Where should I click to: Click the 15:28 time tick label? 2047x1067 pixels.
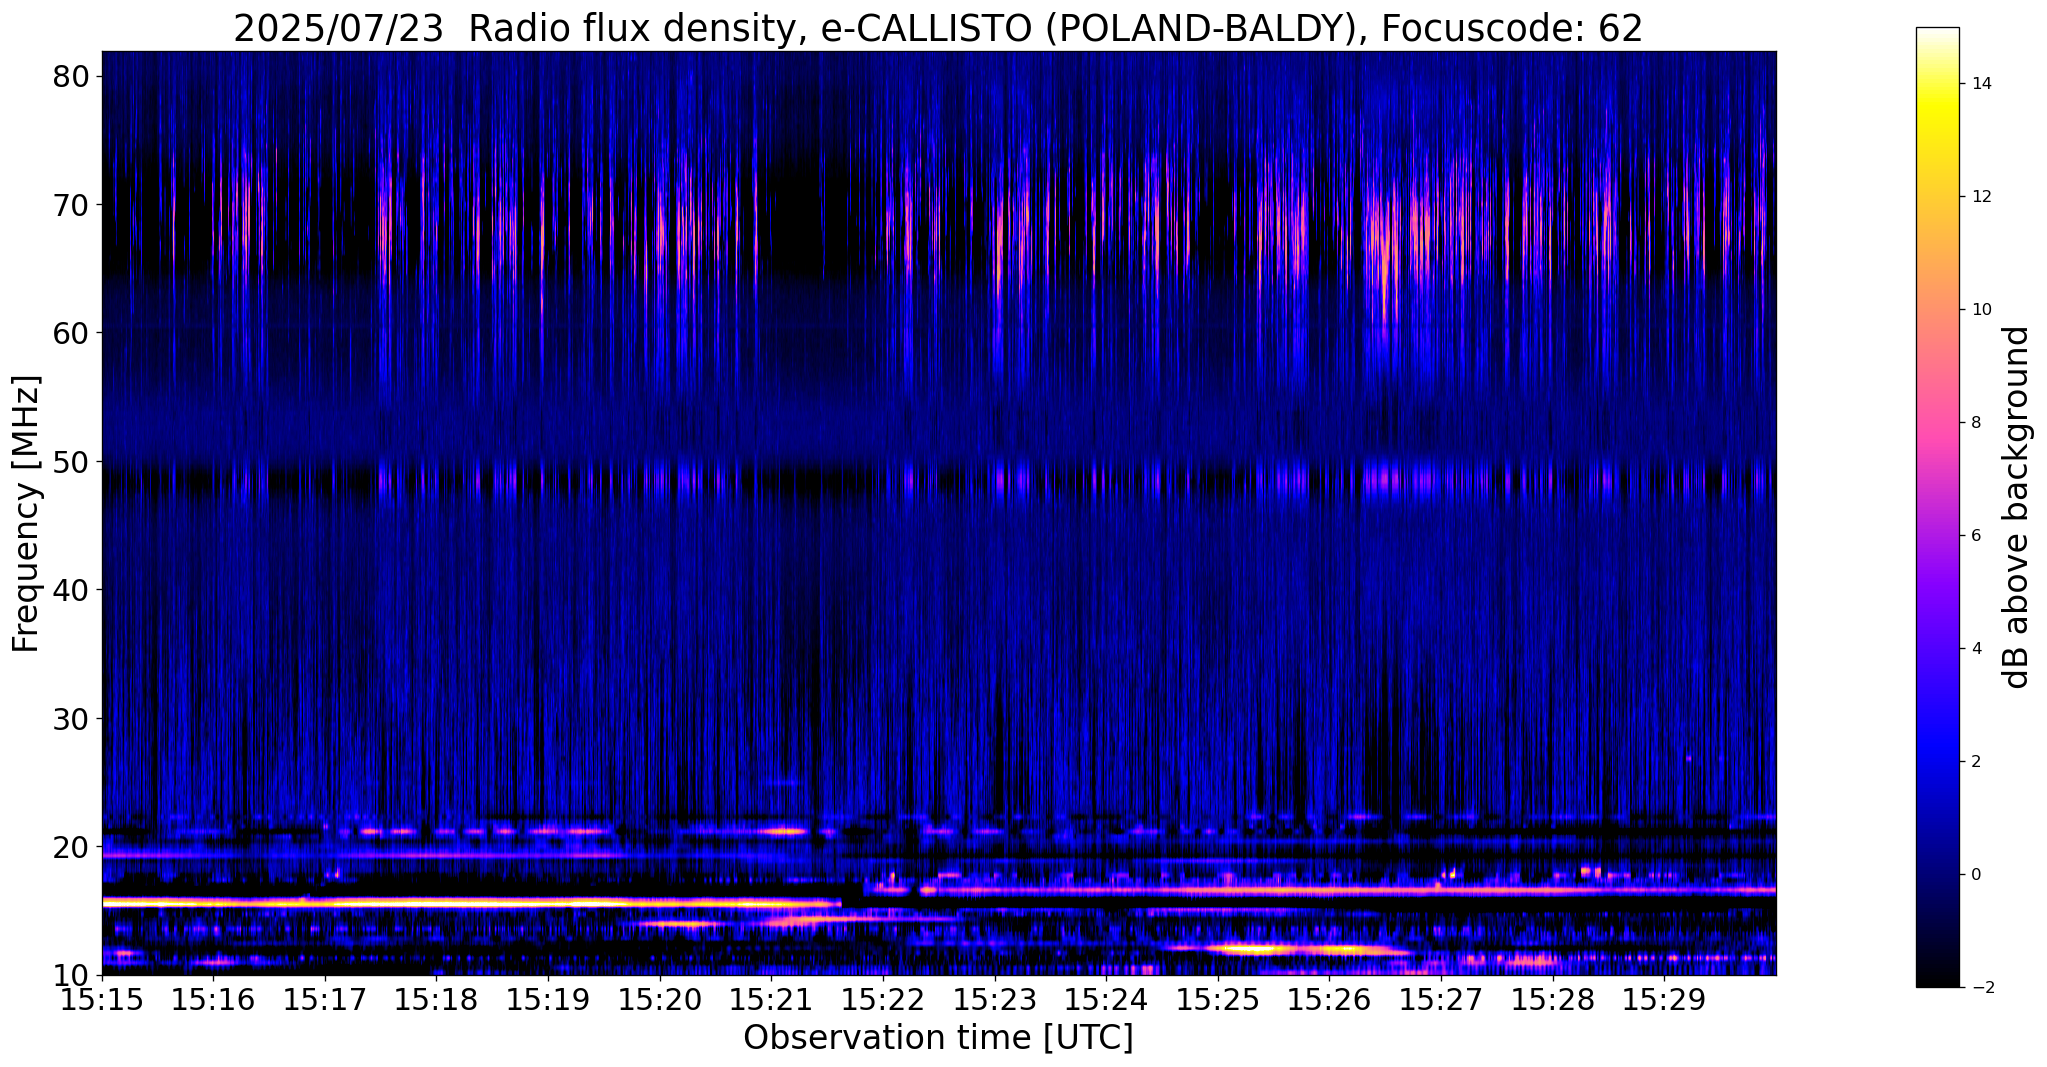tap(1552, 1000)
